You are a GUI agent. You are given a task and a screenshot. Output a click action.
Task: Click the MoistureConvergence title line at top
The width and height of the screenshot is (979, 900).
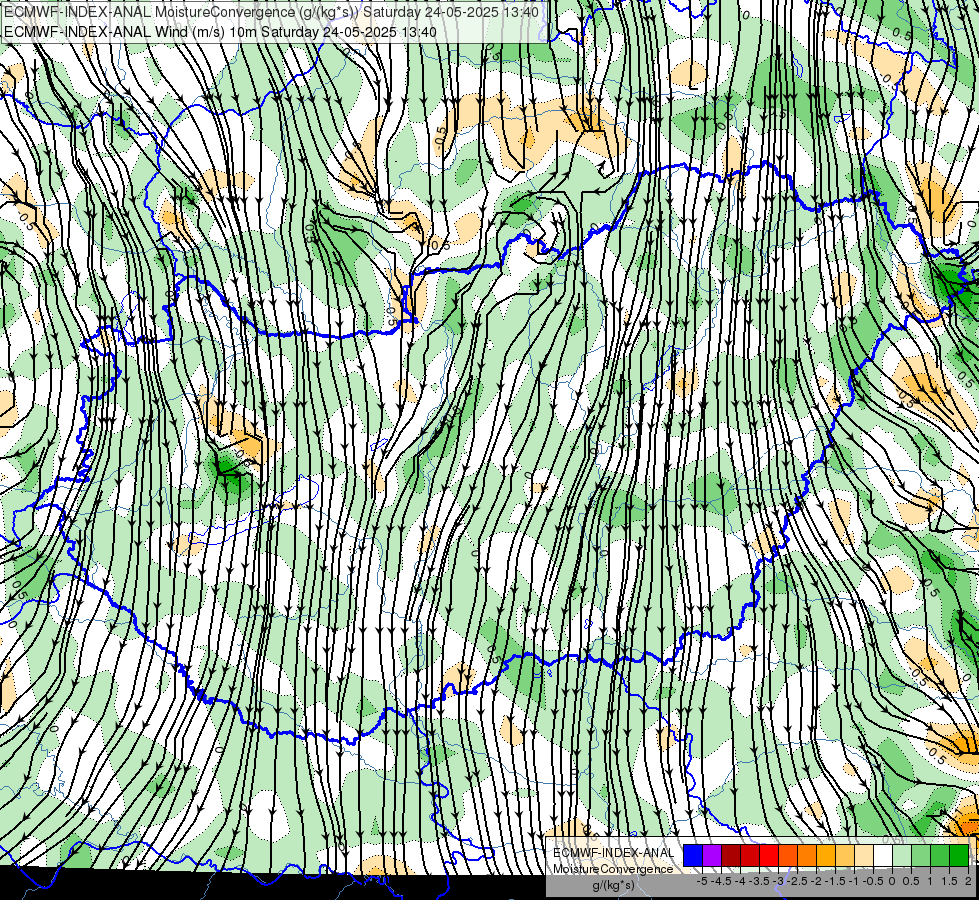pos(271,12)
